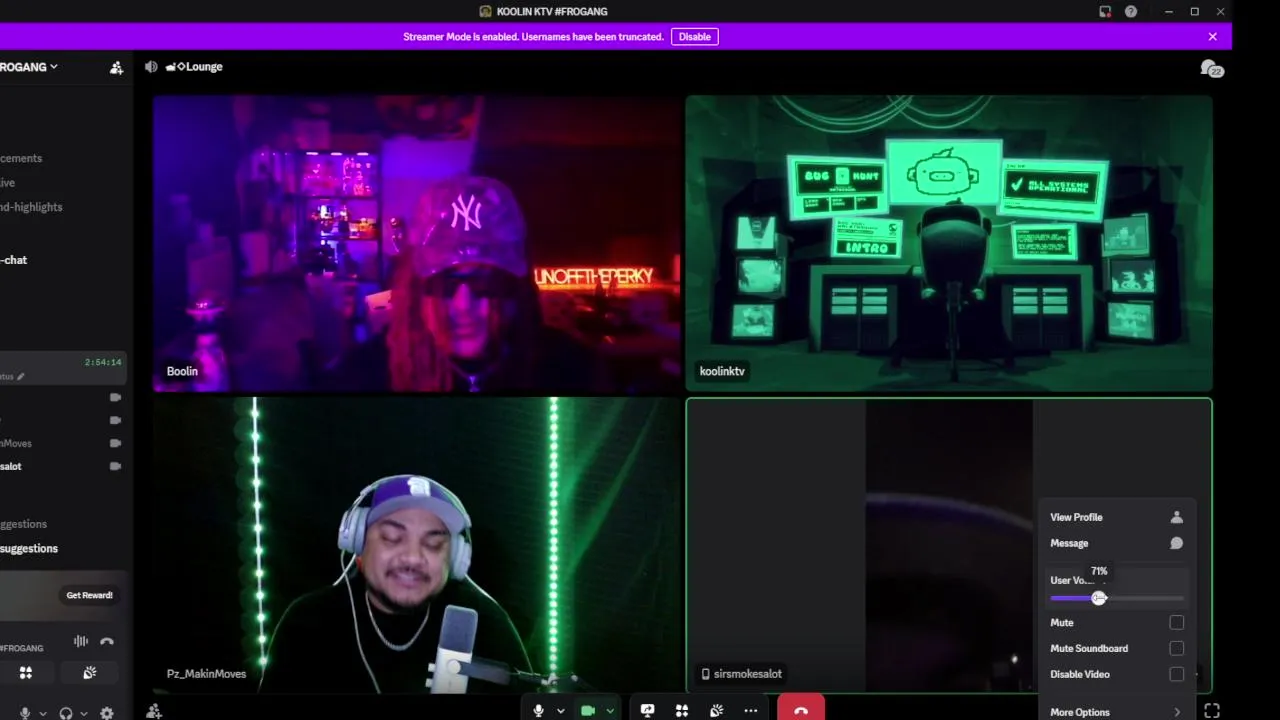This screenshot has width=1280, height=720.
Task: Open the soundboard in call controls
Action: tap(716, 711)
